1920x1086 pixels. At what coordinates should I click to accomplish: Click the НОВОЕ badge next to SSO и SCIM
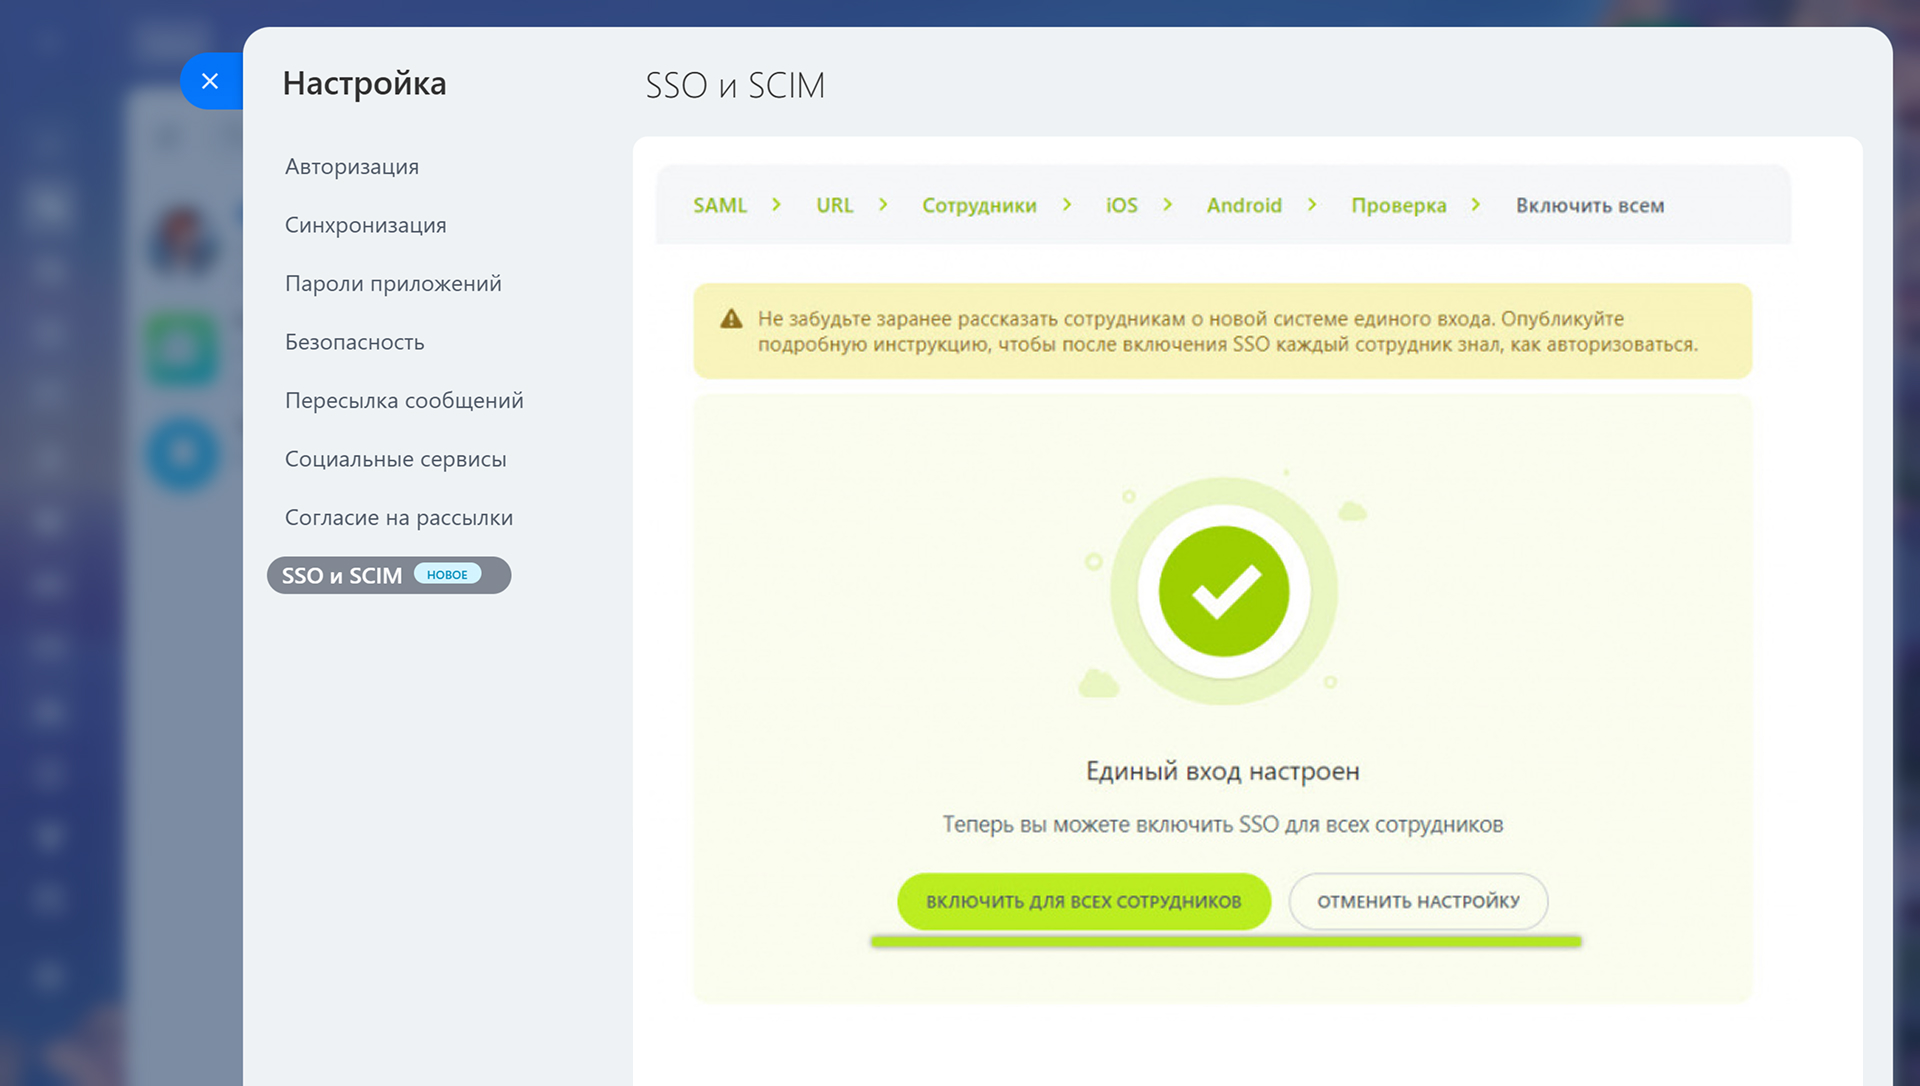click(x=447, y=574)
